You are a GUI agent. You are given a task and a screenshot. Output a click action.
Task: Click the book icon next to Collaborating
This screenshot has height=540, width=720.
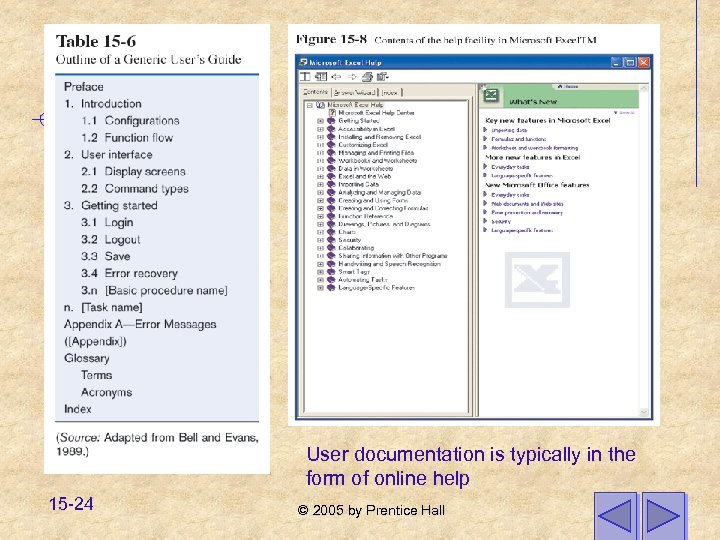[x=331, y=248]
